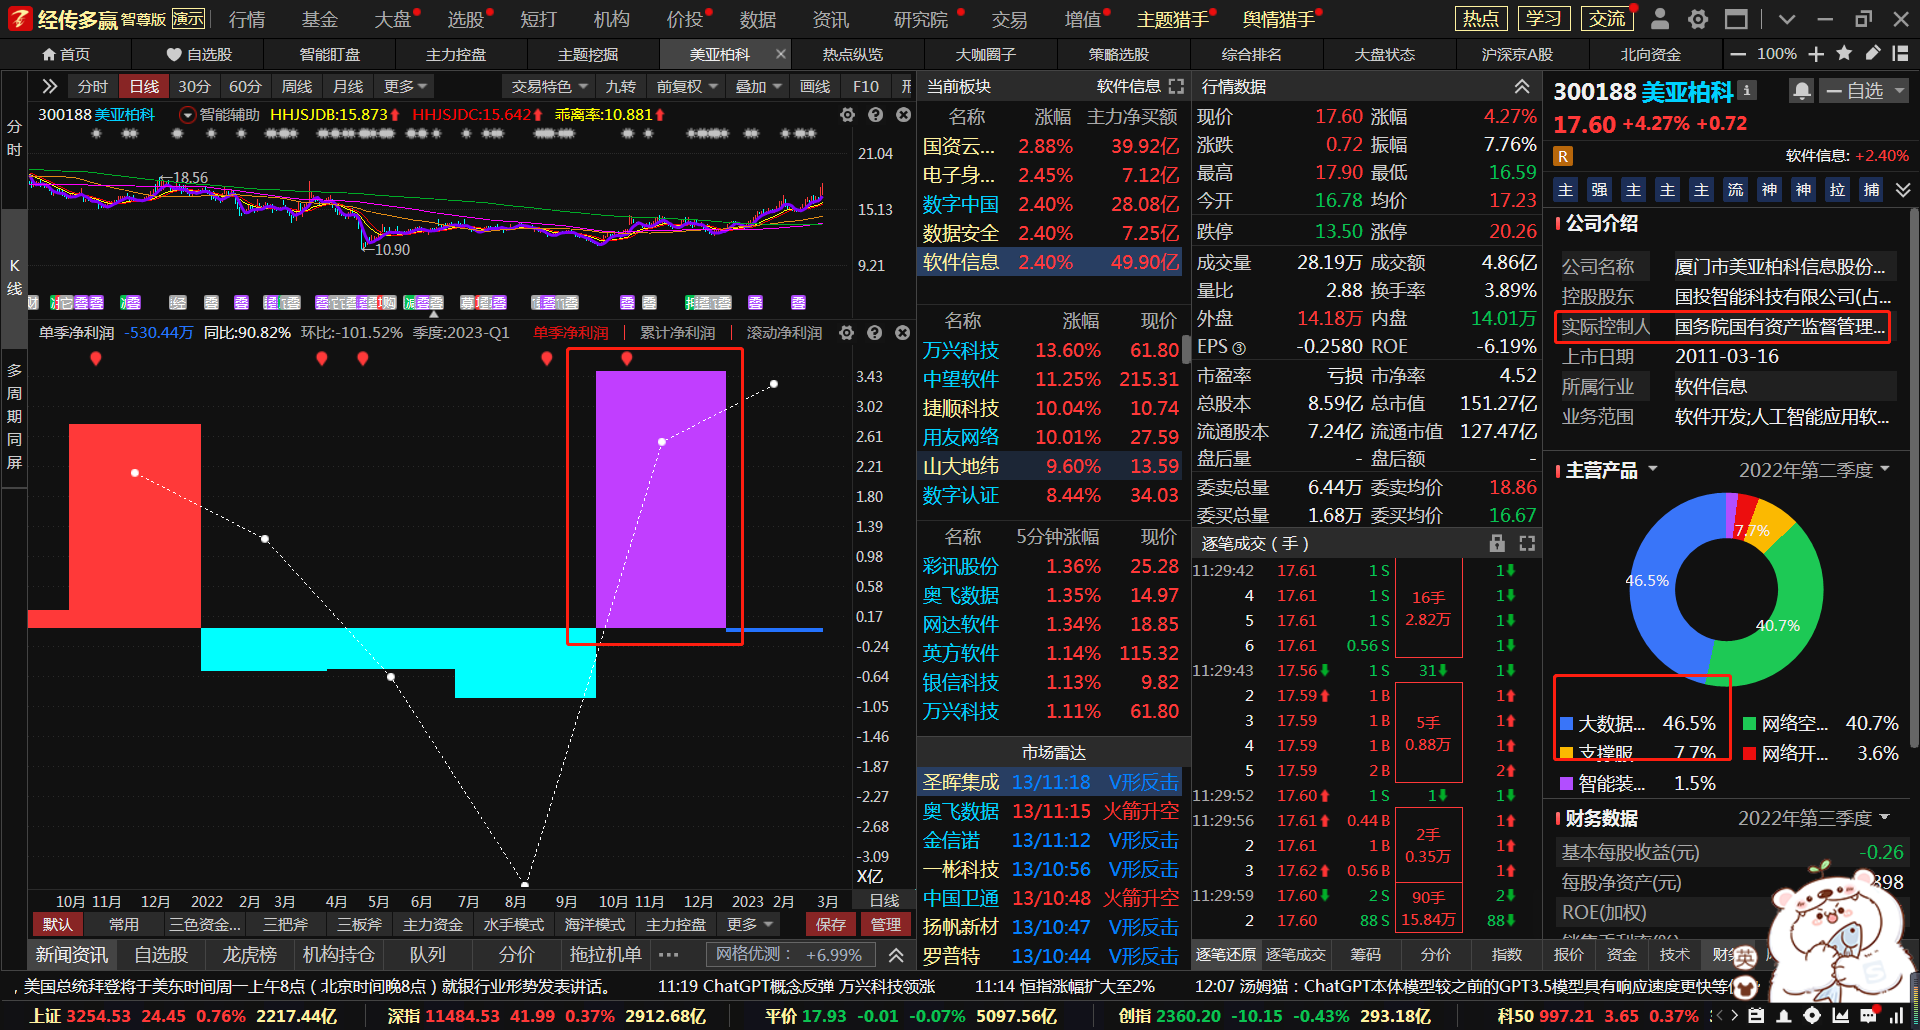Click the pencil edit icon in tab bar
Screen dimensions: 1920x1030
[1872, 54]
